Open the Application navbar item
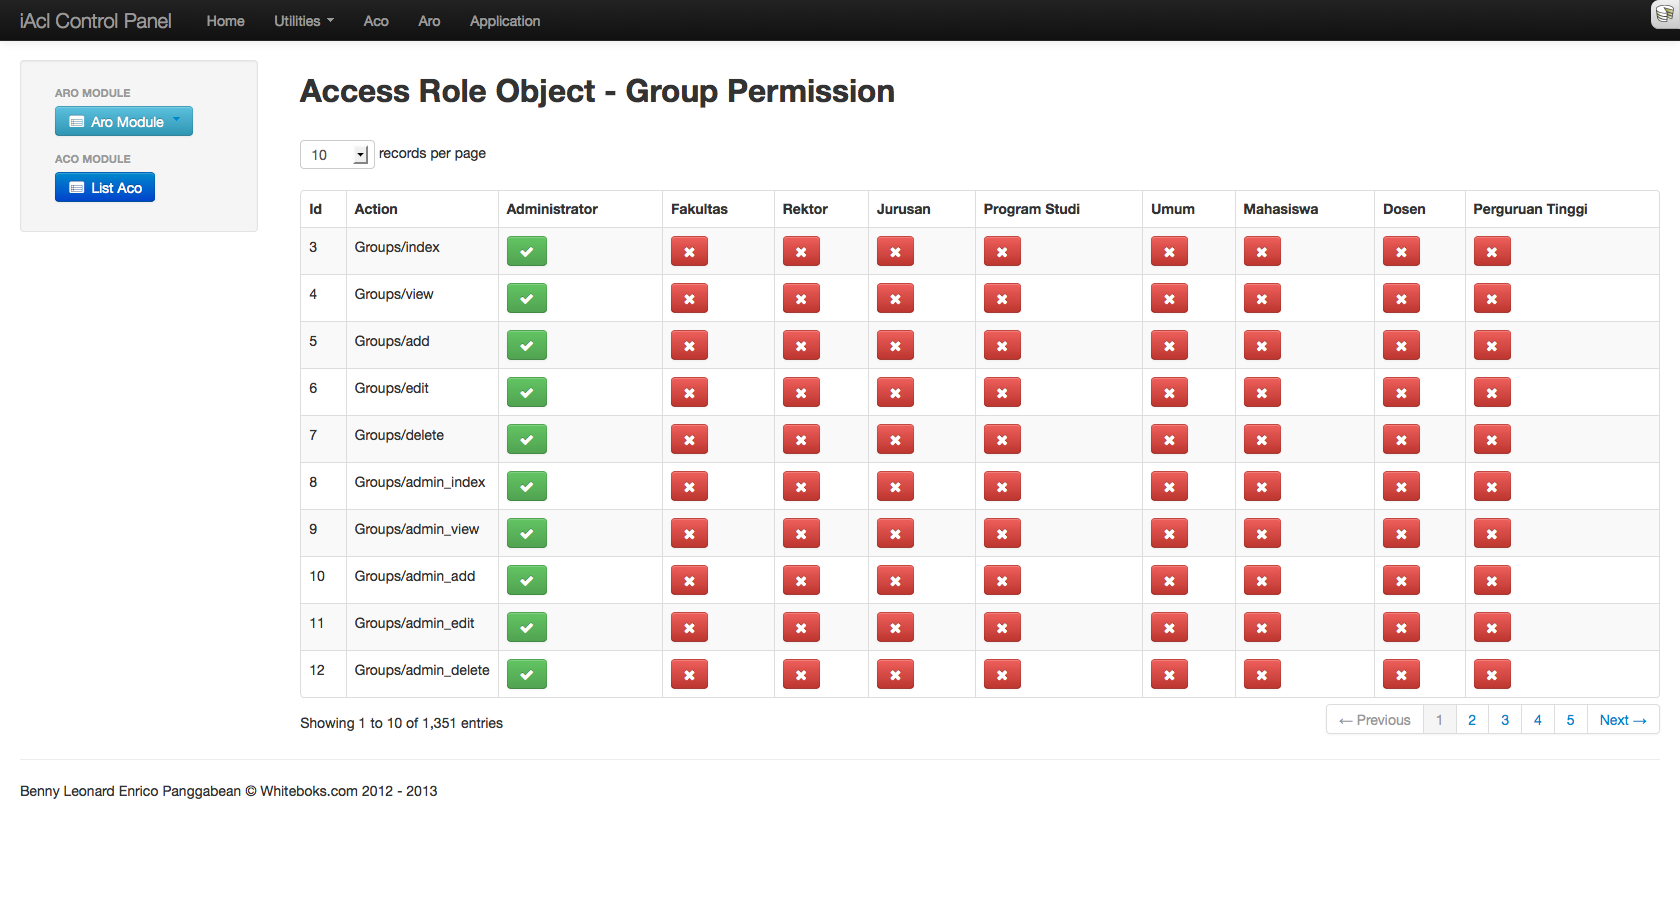The height and width of the screenshot is (914, 1680). 505,21
